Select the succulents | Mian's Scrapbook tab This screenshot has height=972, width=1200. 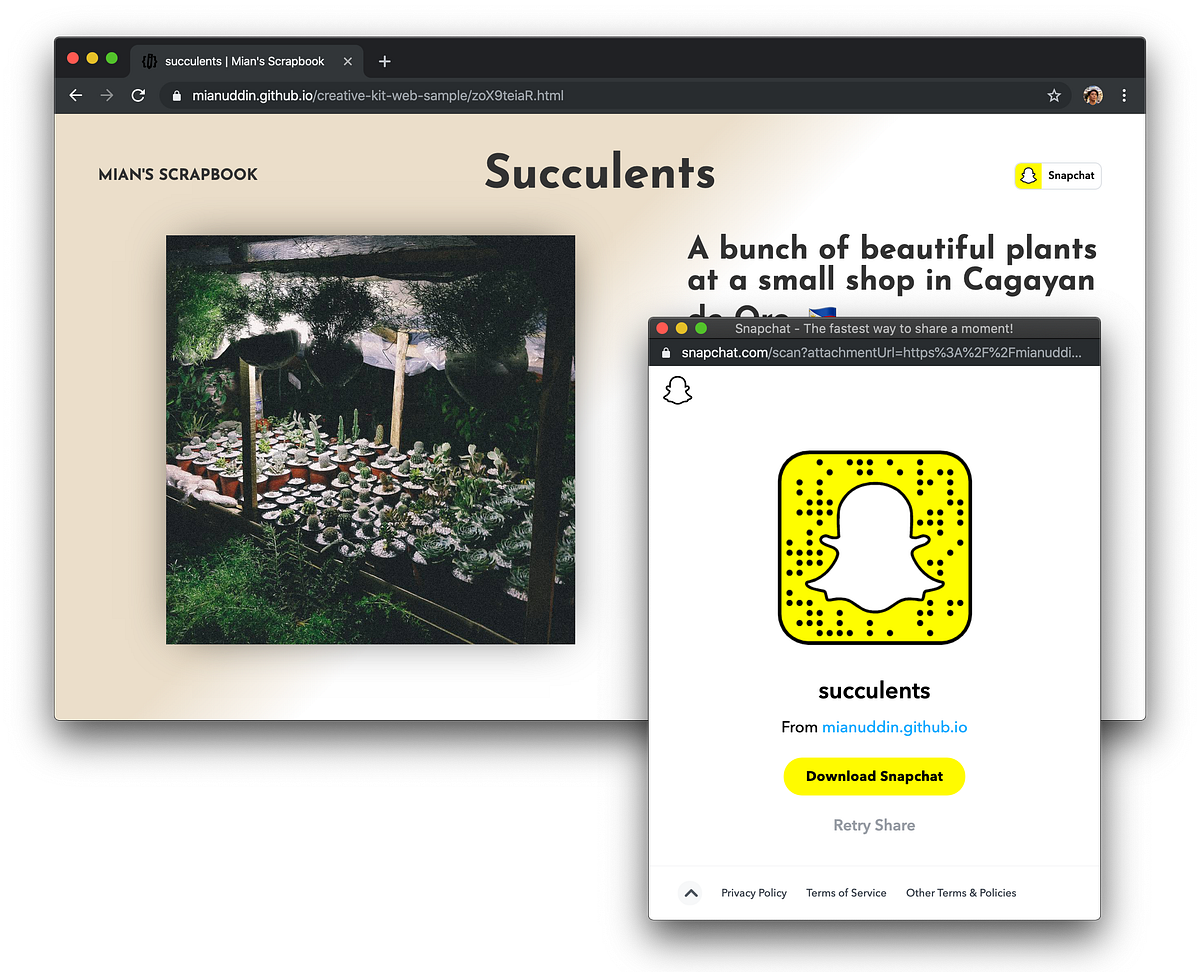(240, 61)
